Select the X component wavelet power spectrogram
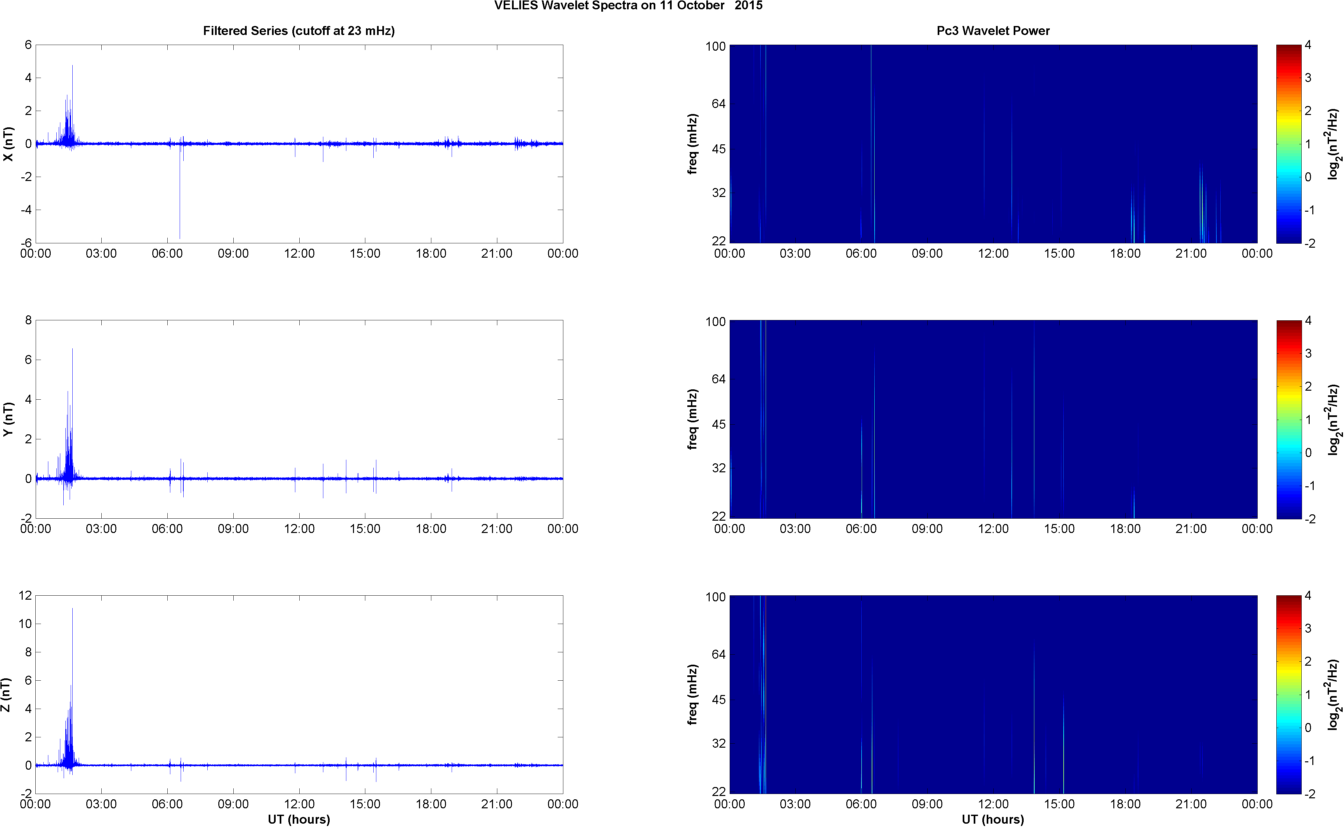The image size is (1344, 827). click(993, 143)
